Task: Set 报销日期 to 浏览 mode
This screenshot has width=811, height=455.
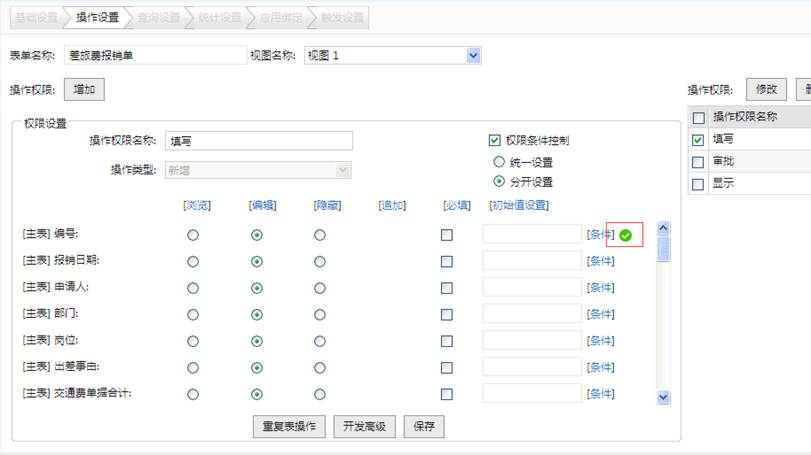Action: point(193,261)
